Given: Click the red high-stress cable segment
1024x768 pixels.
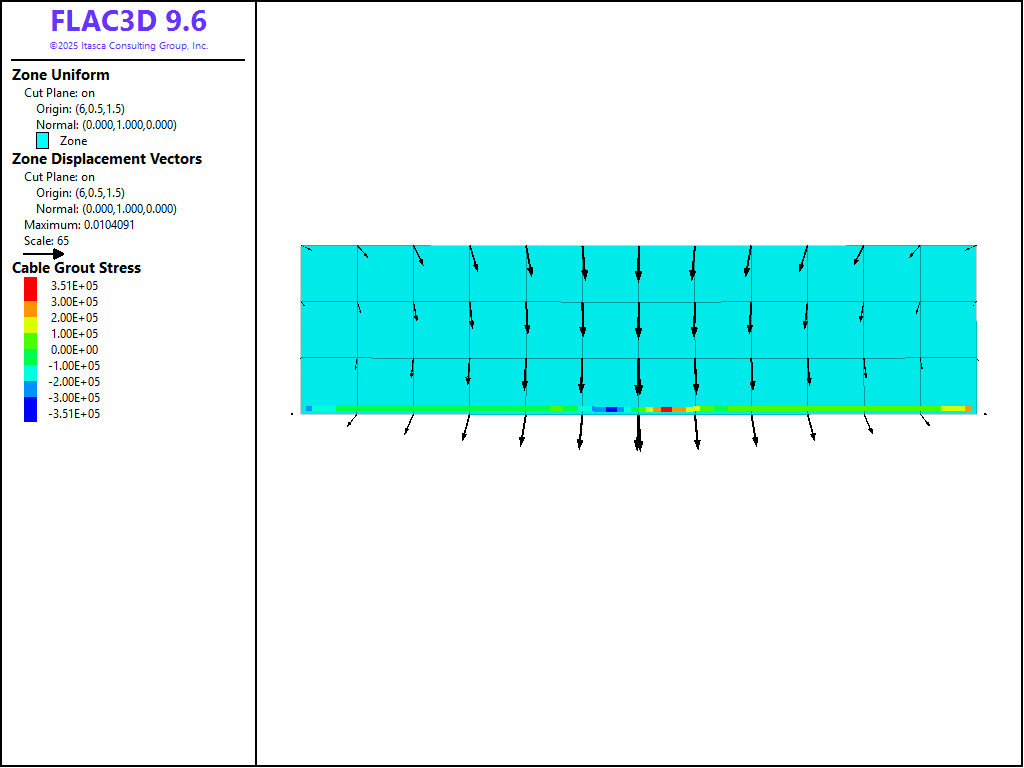Looking at the screenshot, I should click(666, 409).
